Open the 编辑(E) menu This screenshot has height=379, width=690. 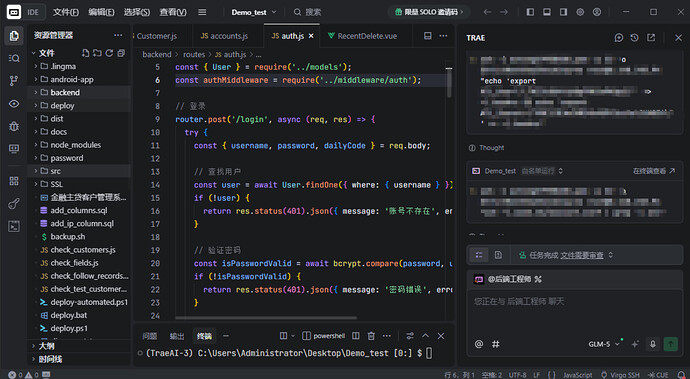101,12
